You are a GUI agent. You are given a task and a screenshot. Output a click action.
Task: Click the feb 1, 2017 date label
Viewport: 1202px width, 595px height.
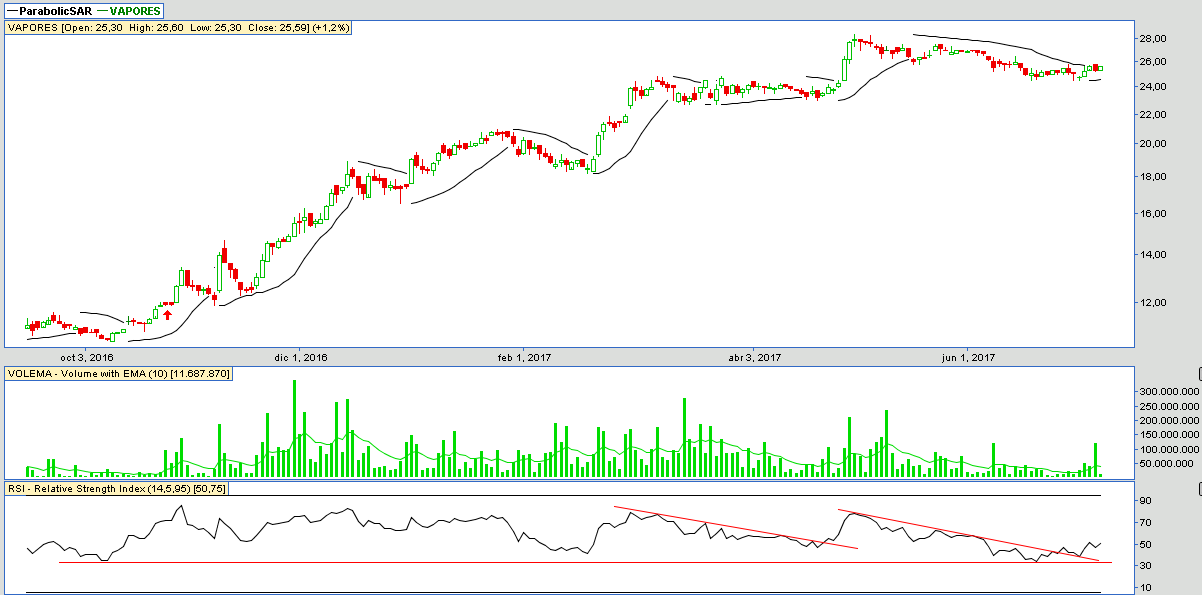coord(524,357)
